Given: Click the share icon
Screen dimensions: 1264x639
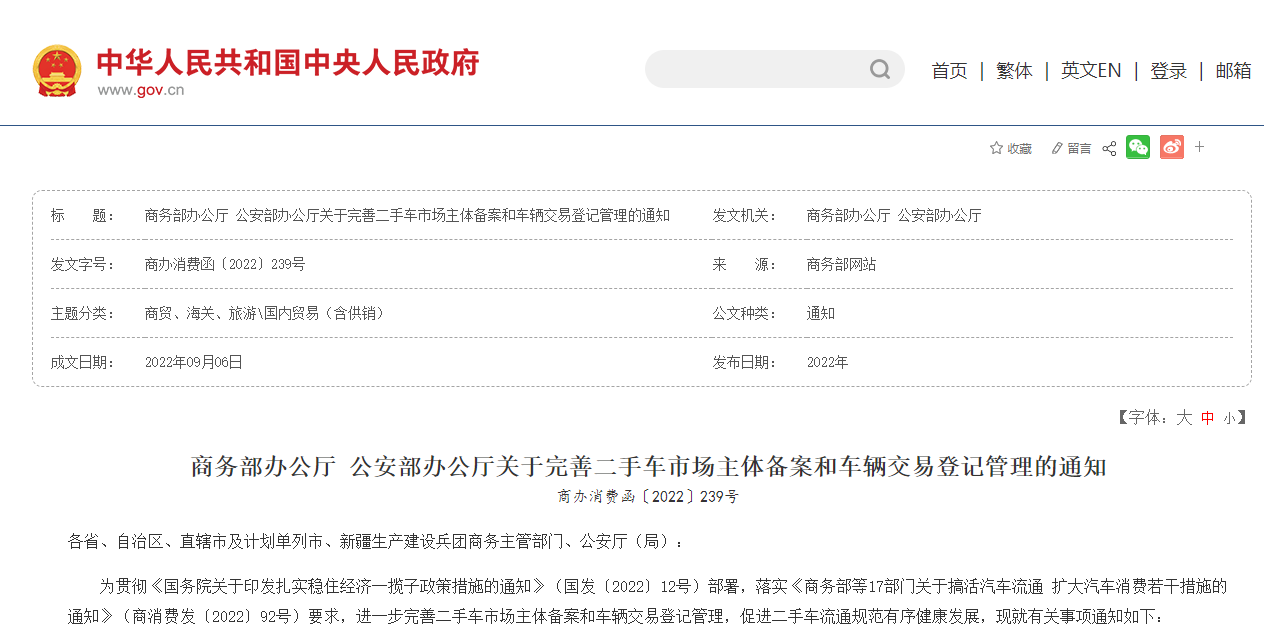Looking at the screenshot, I should pos(1109,148).
